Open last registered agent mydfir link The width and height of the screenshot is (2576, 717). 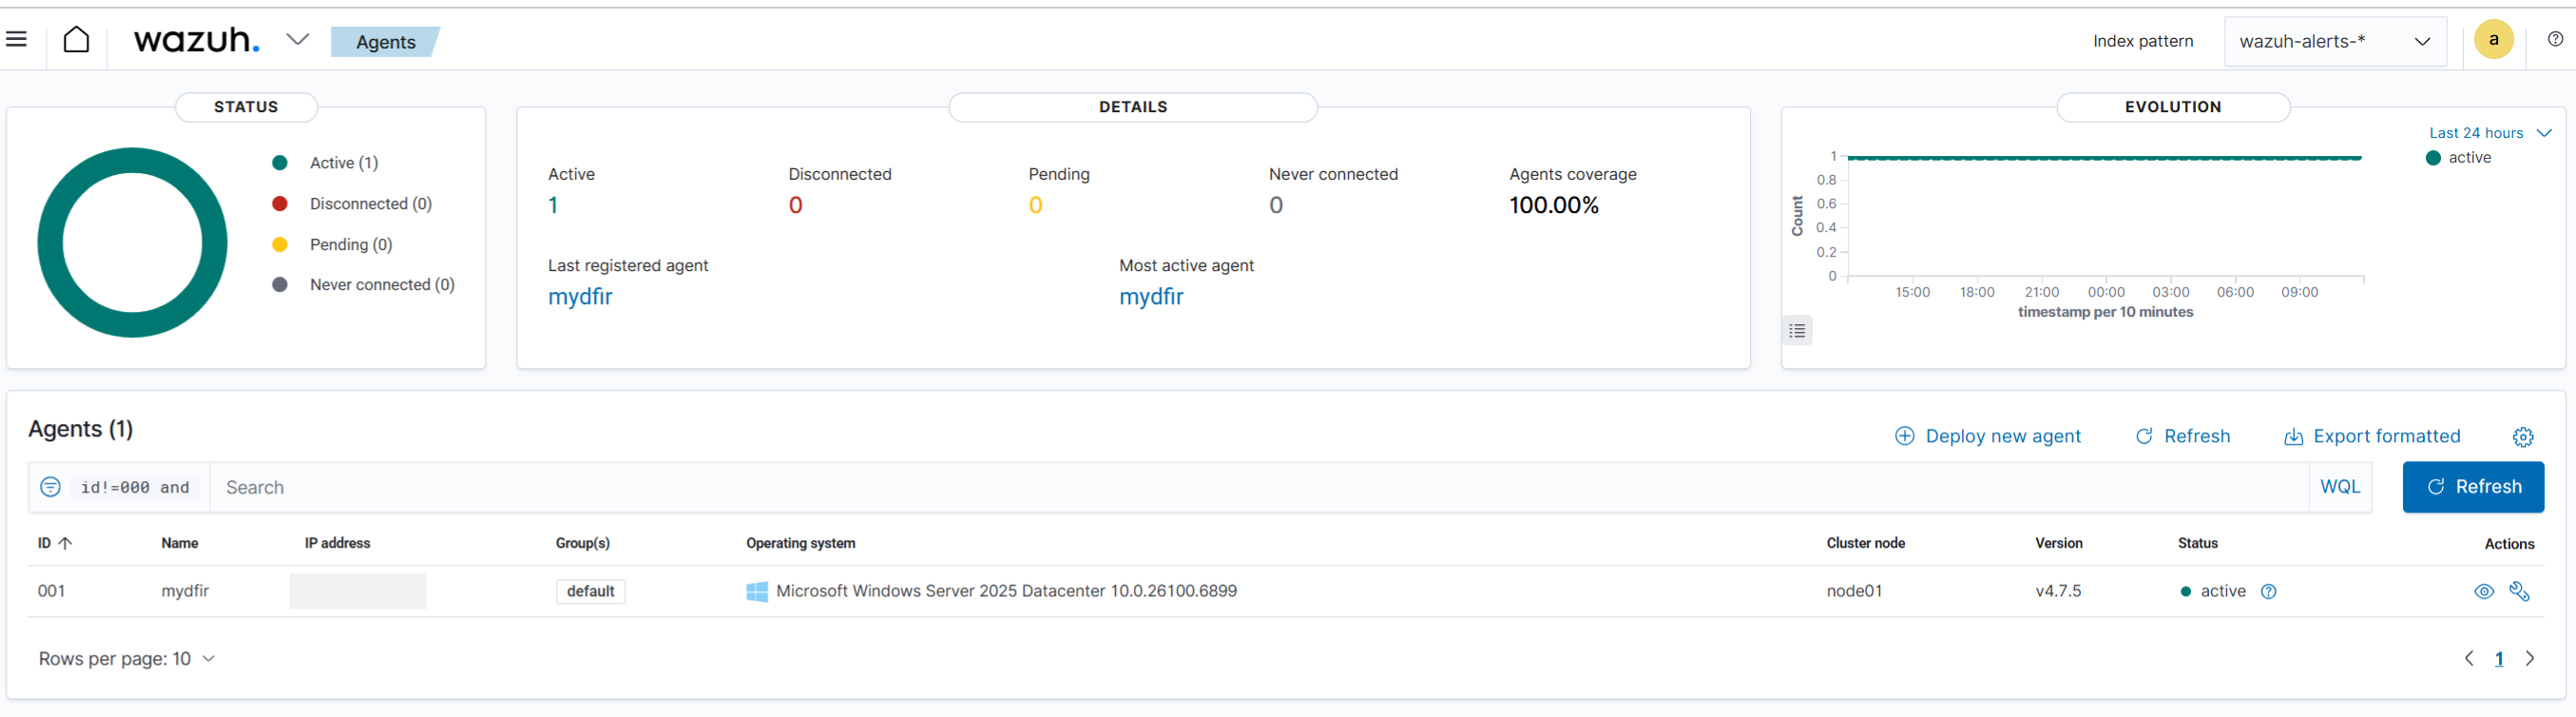pos(580,297)
